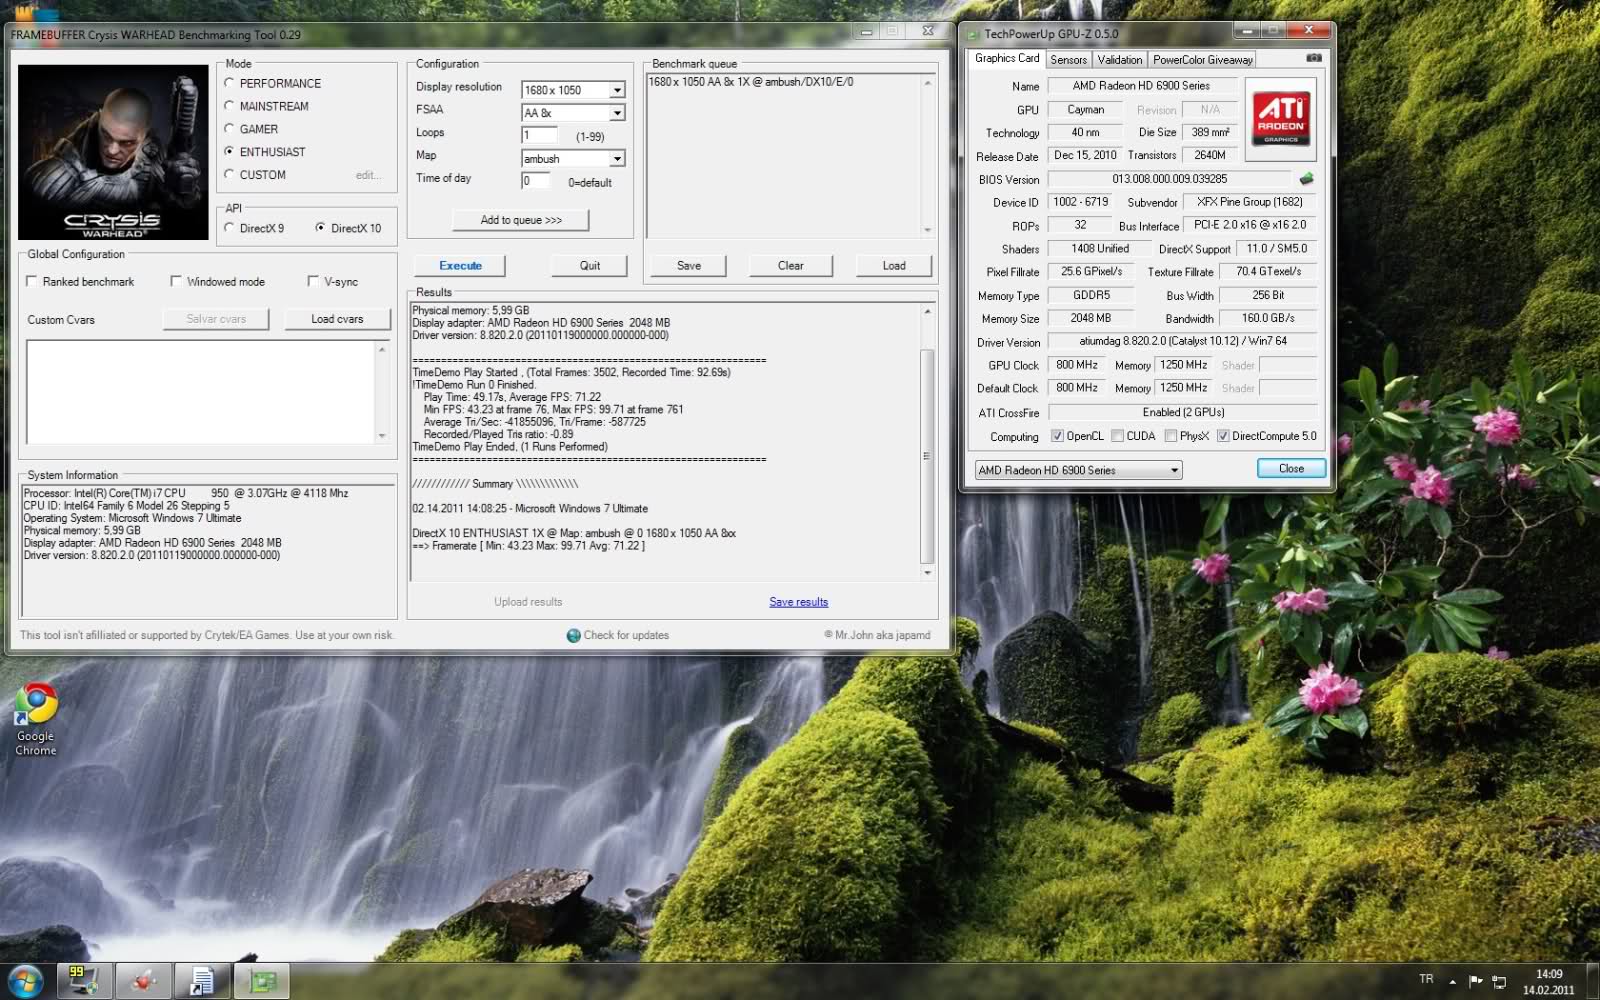1600x1000 pixels.
Task: Click Quit button
Action: pyautogui.click(x=590, y=266)
